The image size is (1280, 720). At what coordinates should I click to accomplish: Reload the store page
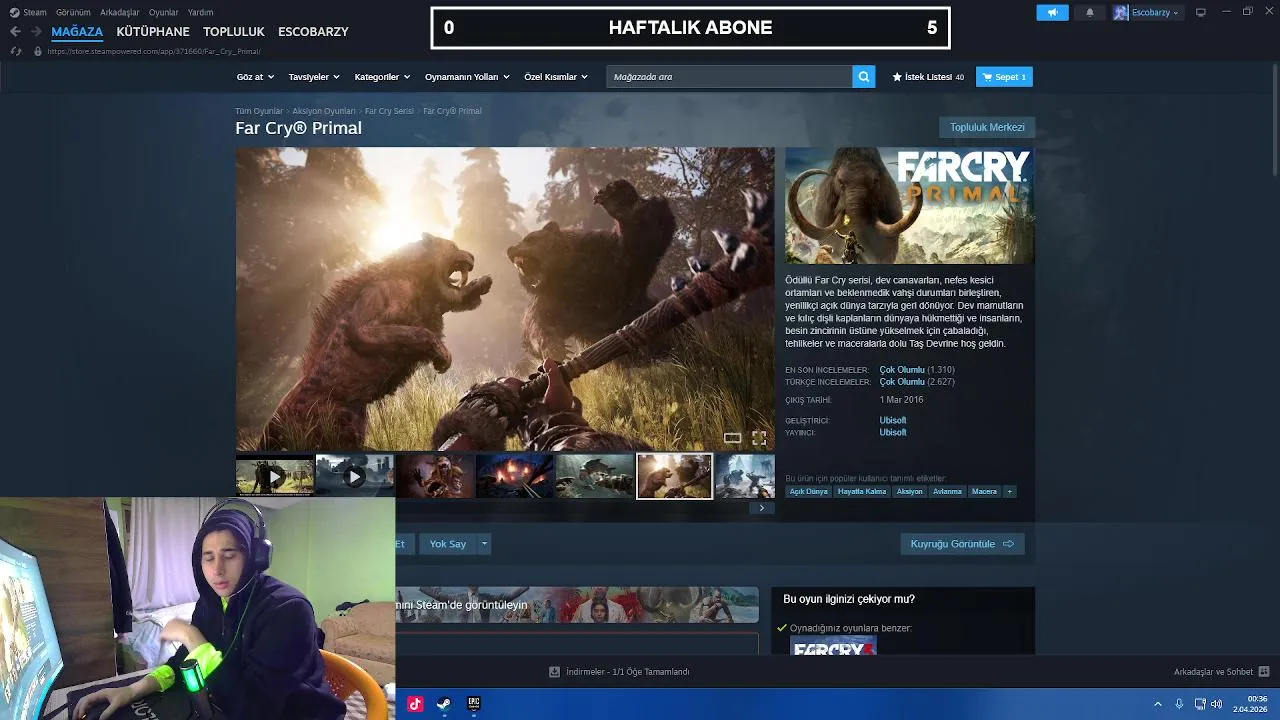[15, 51]
